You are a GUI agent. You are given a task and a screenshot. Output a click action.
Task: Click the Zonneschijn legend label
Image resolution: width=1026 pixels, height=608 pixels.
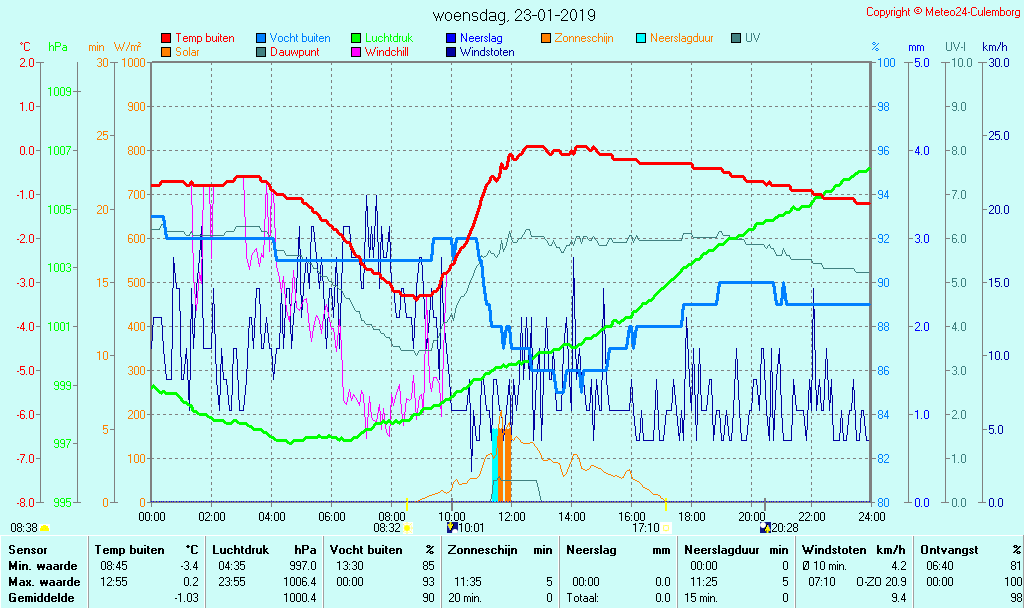pyautogui.click(x=584, y=38)
